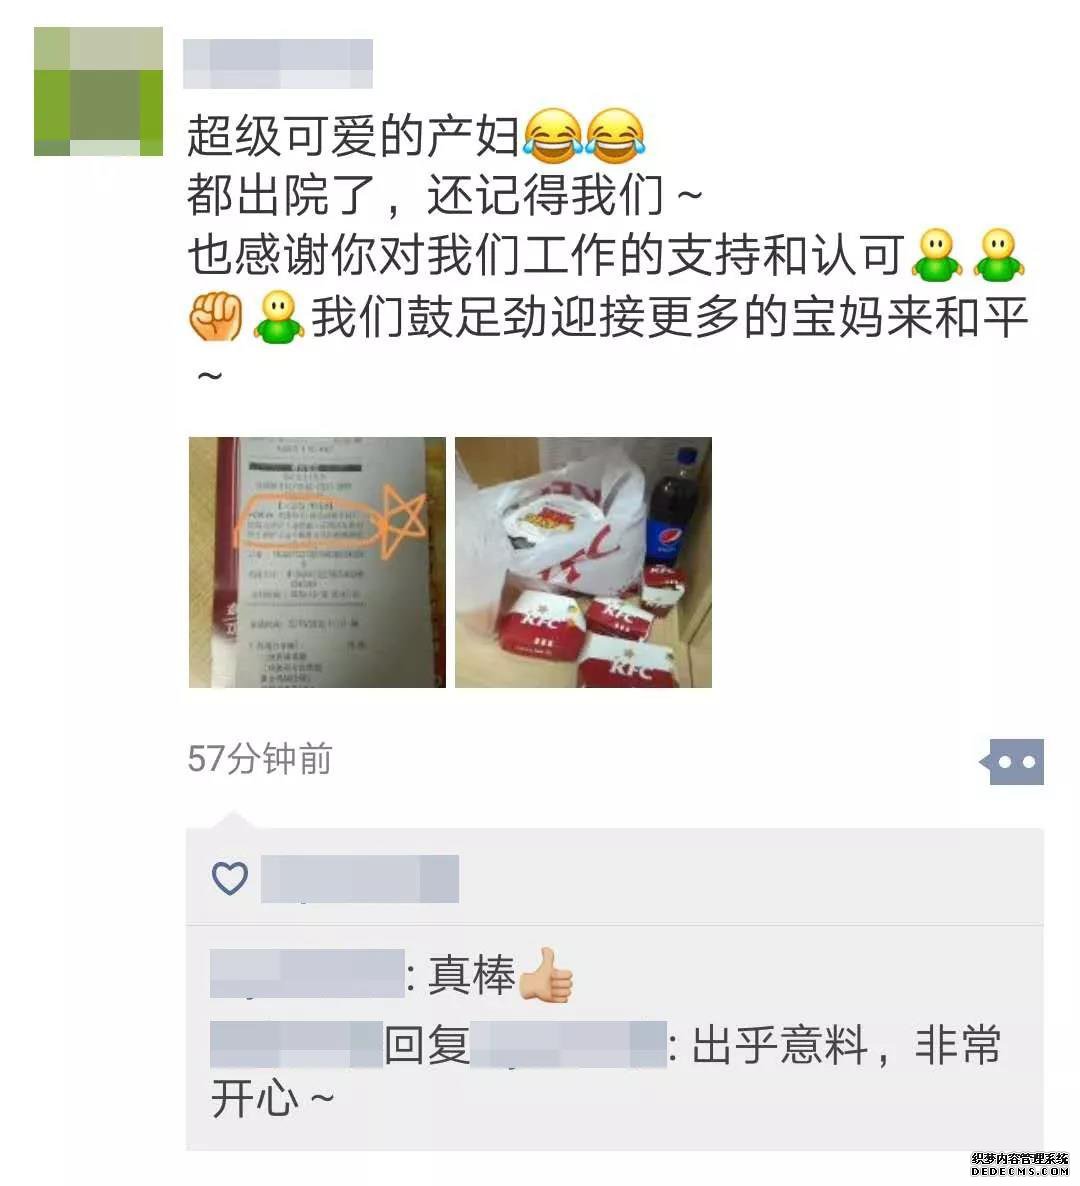This screenshot has height=1186, width=1080.
Task: Tap the first crying-laughing emoji
Action: pyautogui.click(x=552, y=135)
